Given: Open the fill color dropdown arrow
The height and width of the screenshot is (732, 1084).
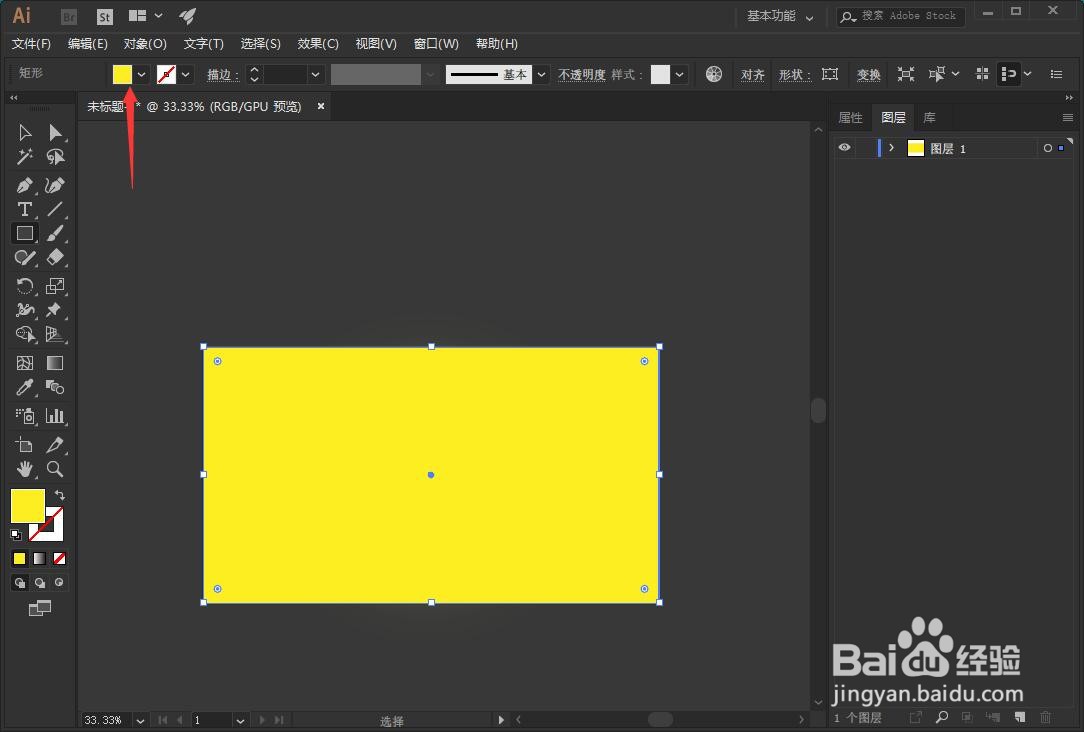Looking at the screenshot, I should pyautogui.click(x=142, y=74).
